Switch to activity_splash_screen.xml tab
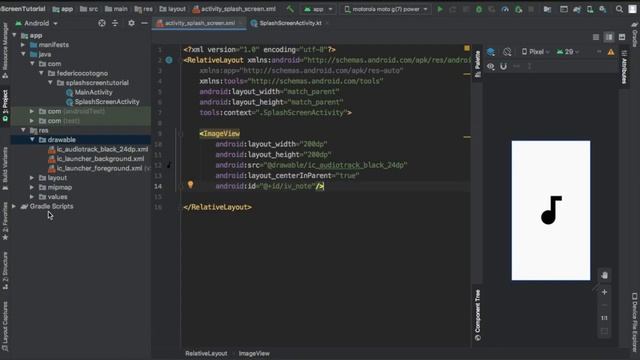This screenshot has width=640, height=360. coord(199,23)
